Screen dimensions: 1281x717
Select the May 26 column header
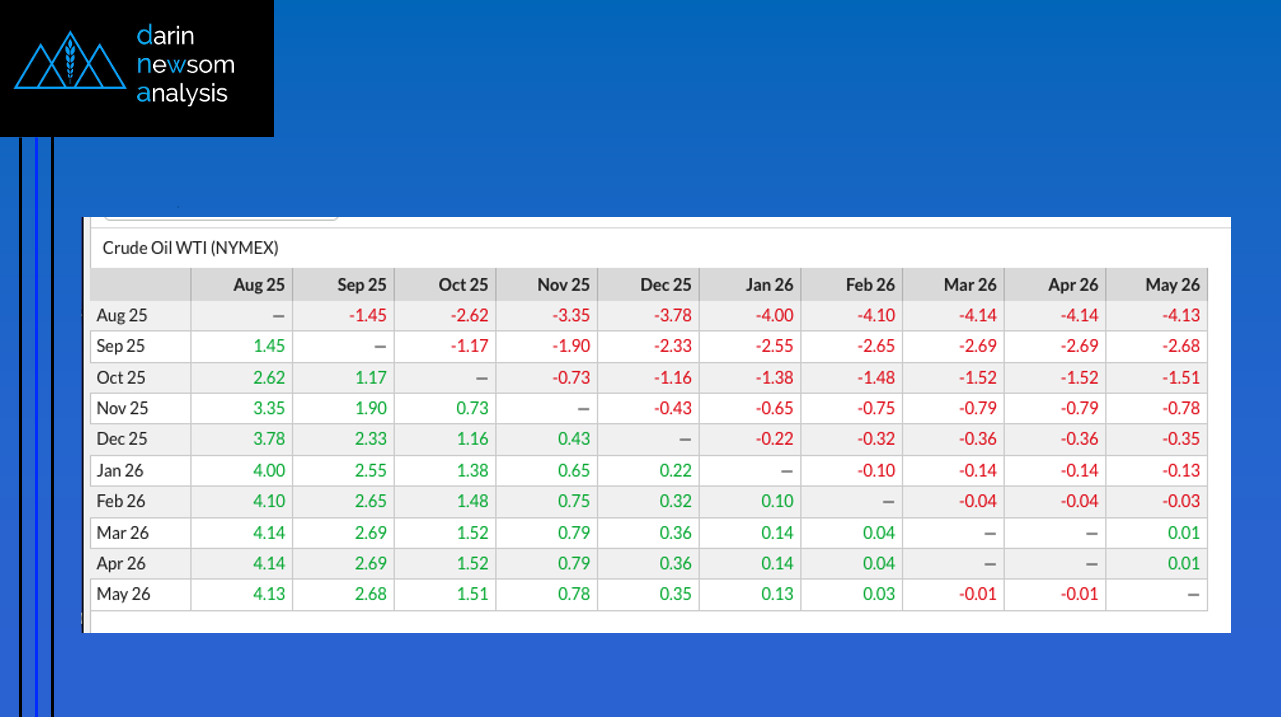(x=1172, y=285)
